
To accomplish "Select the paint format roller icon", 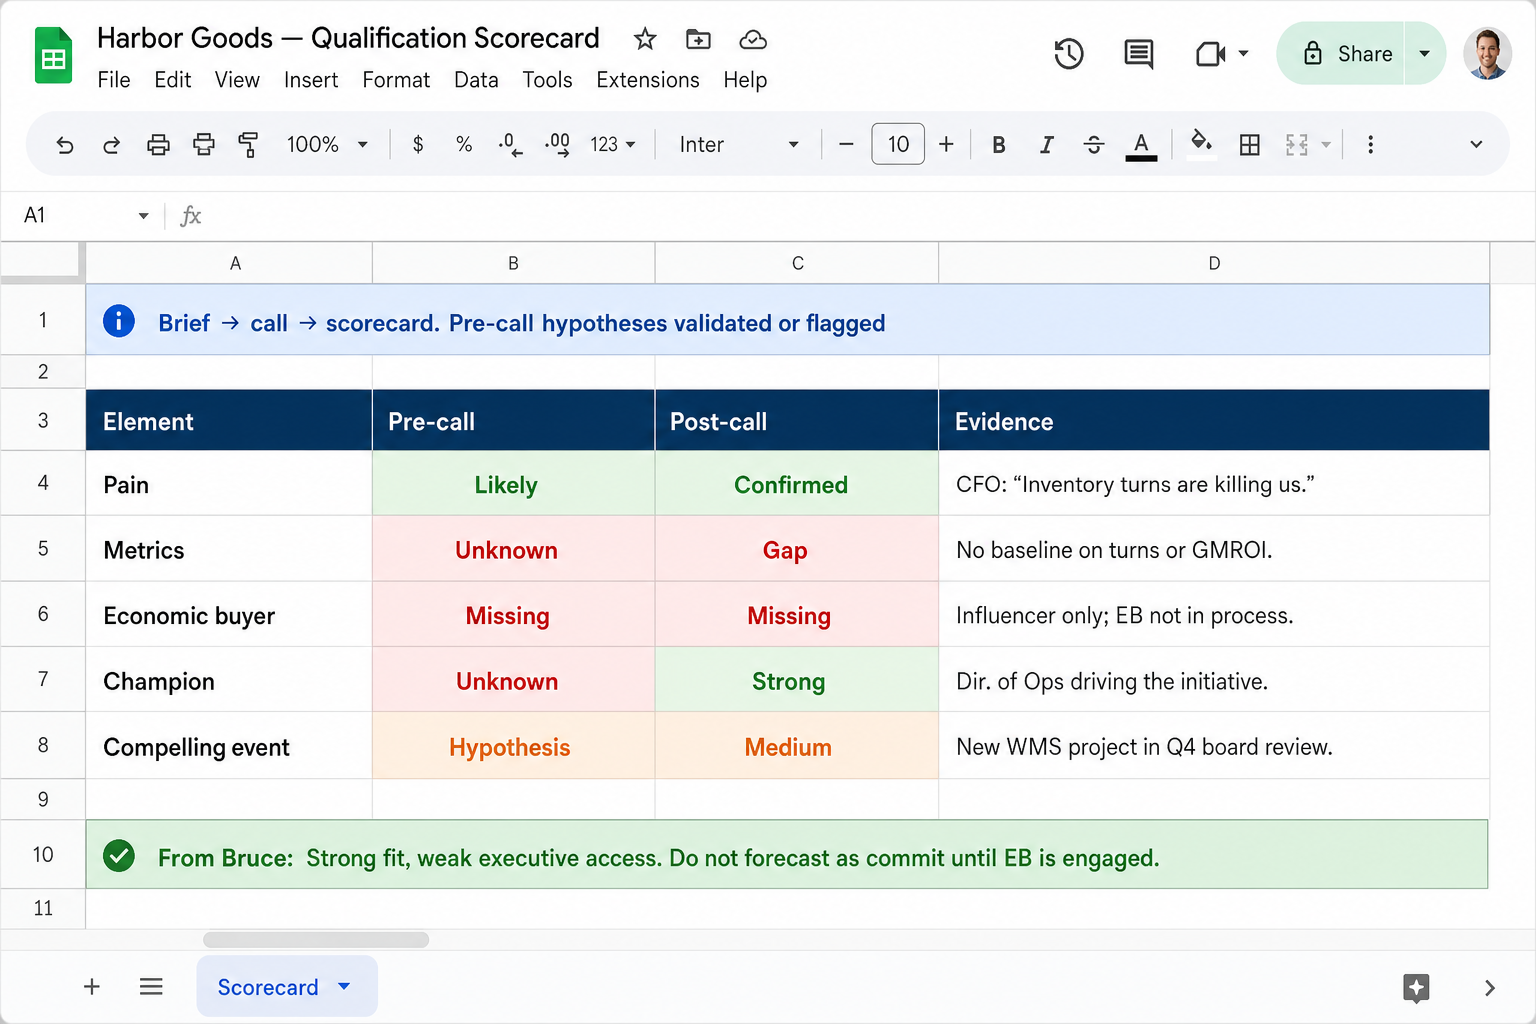I will tap(248, 145).
